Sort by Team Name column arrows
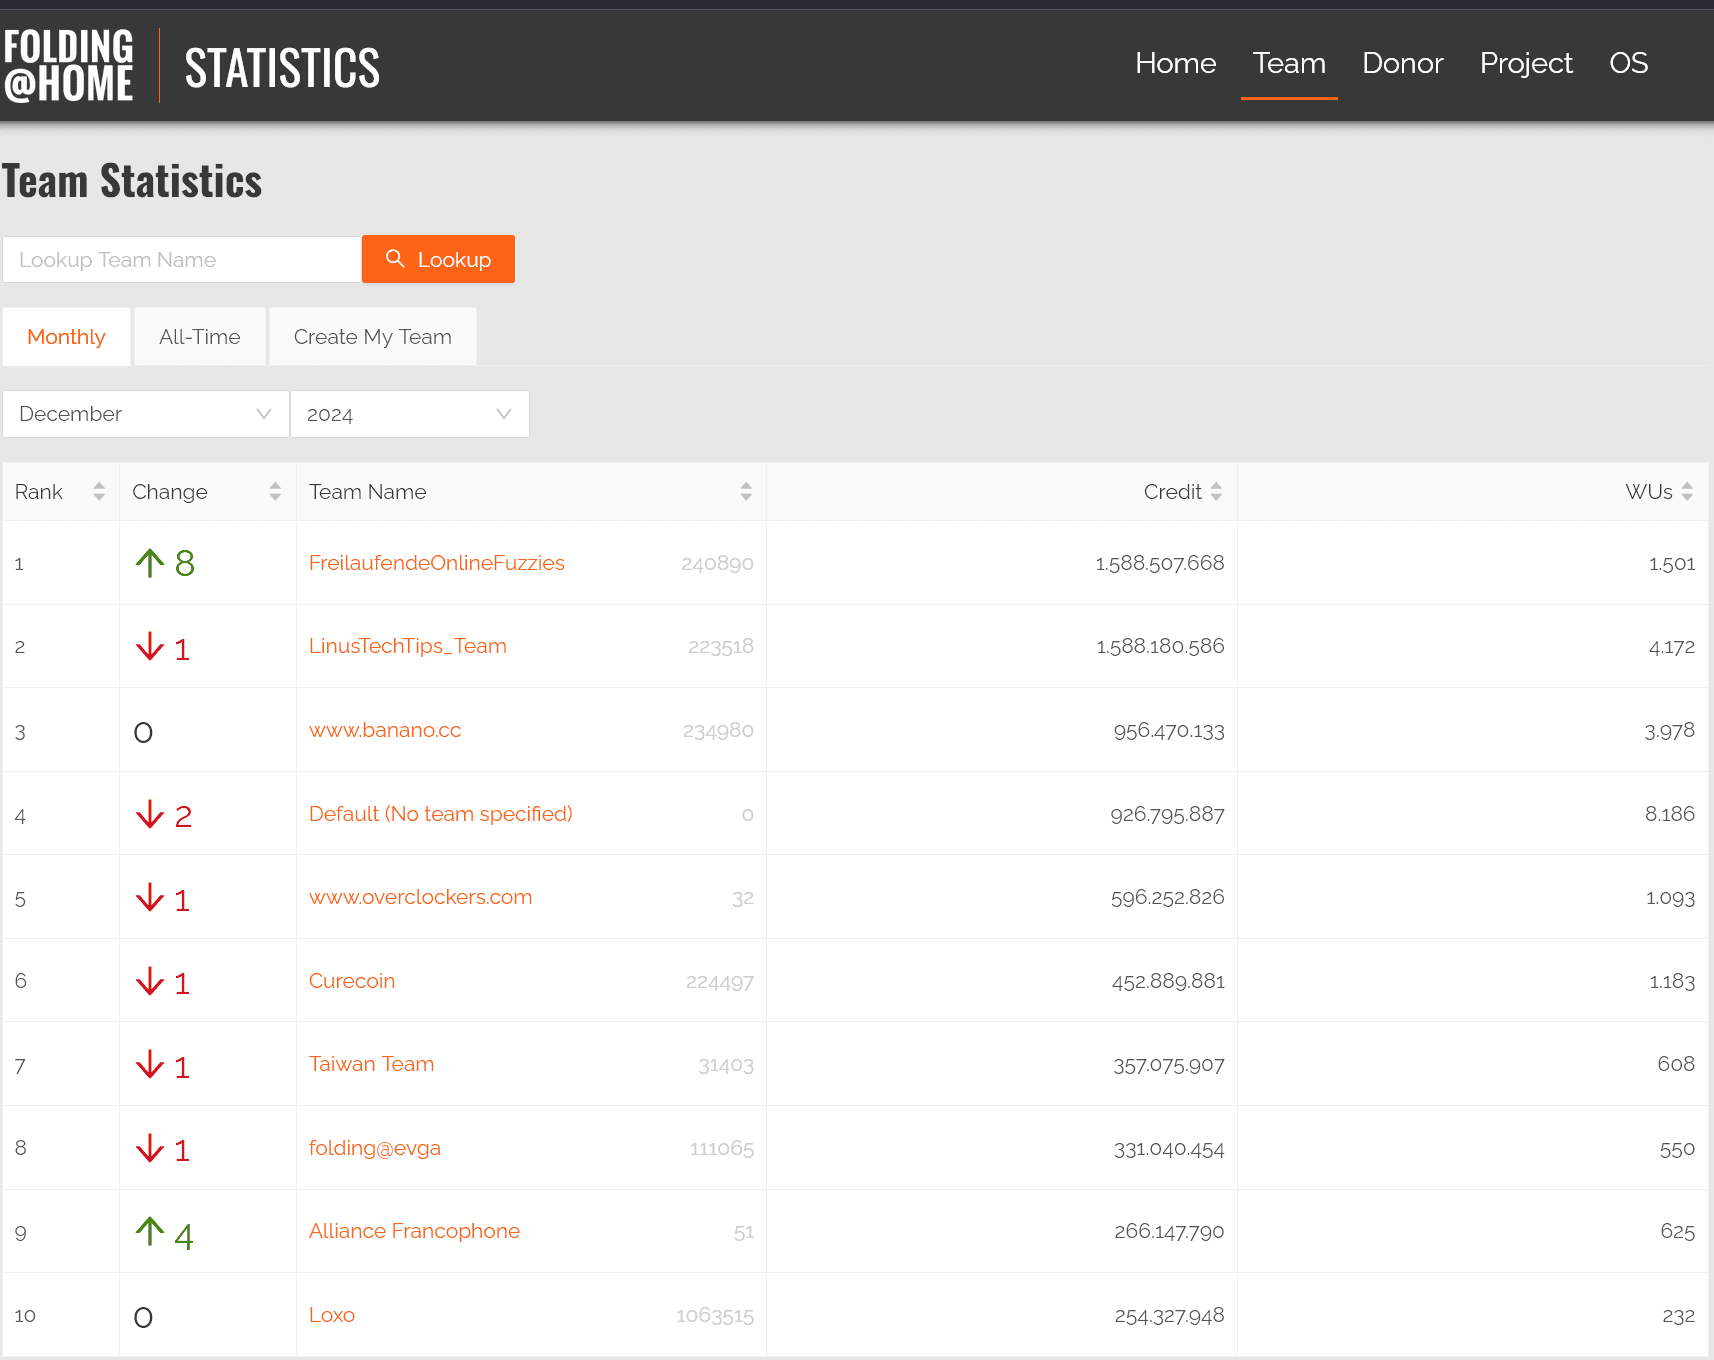Screen dimensions: 1714x1360 [x=746, y=491]
